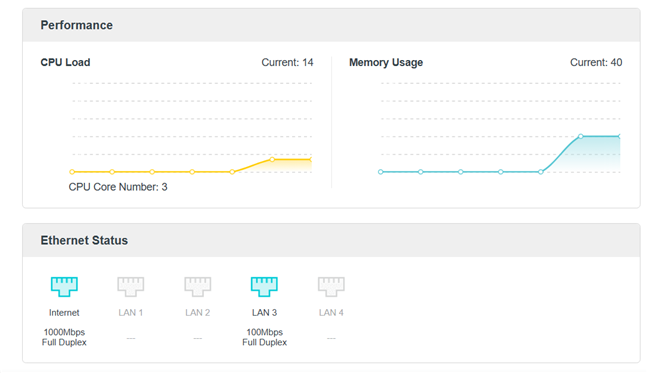
Task: Click the raised teal memory graph point
Action: 581,136
